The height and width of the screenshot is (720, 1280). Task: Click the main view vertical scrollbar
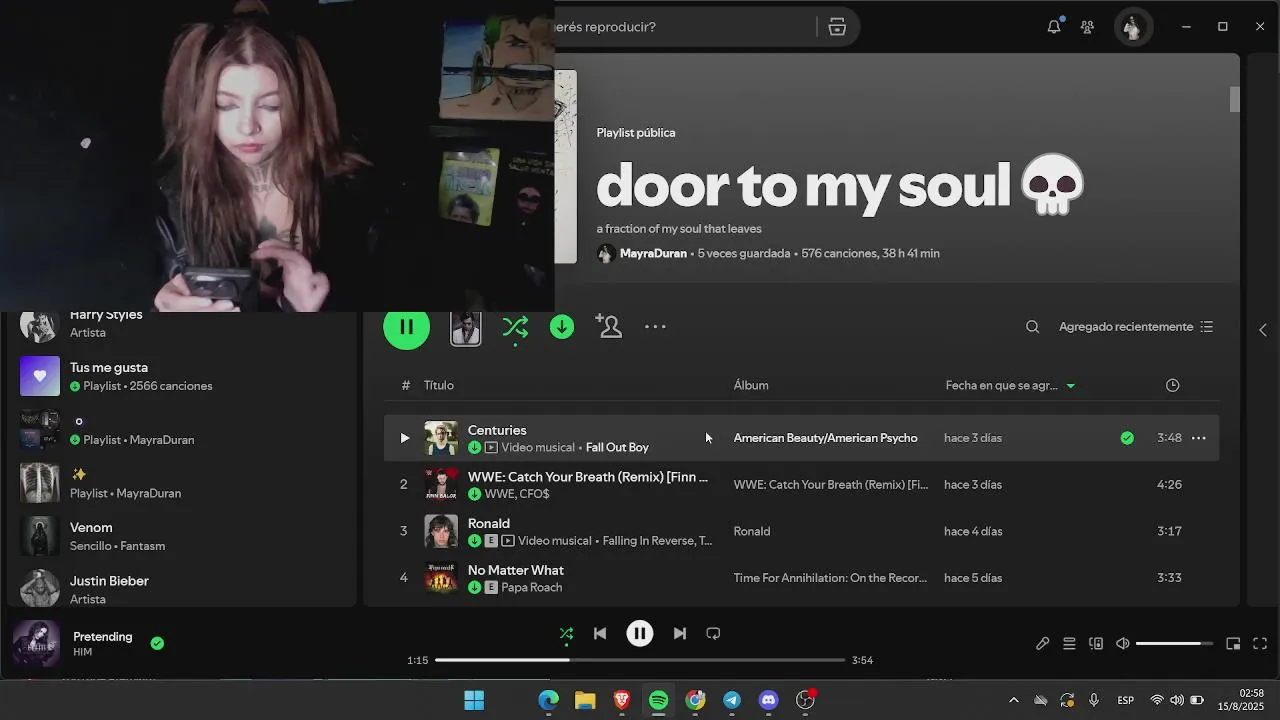click(1234, 100)
